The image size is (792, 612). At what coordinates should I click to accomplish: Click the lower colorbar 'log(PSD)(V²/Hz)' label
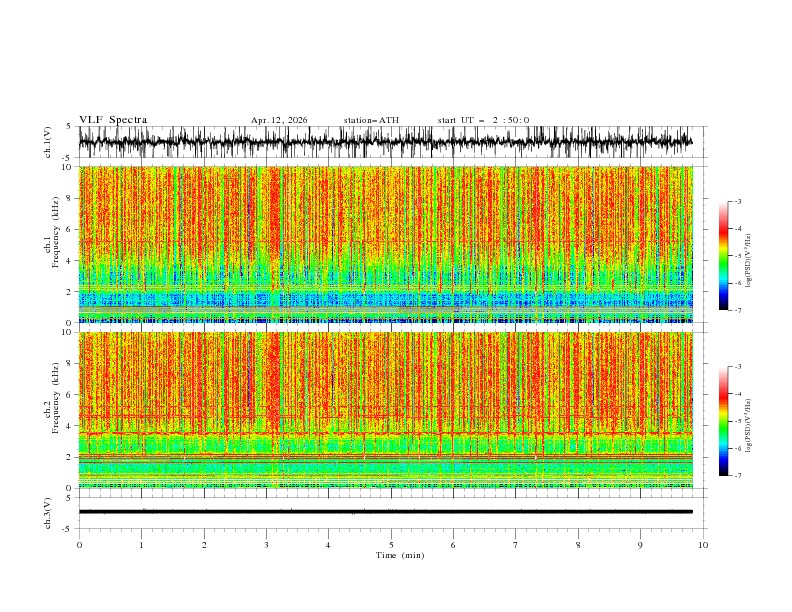[749, 426]
